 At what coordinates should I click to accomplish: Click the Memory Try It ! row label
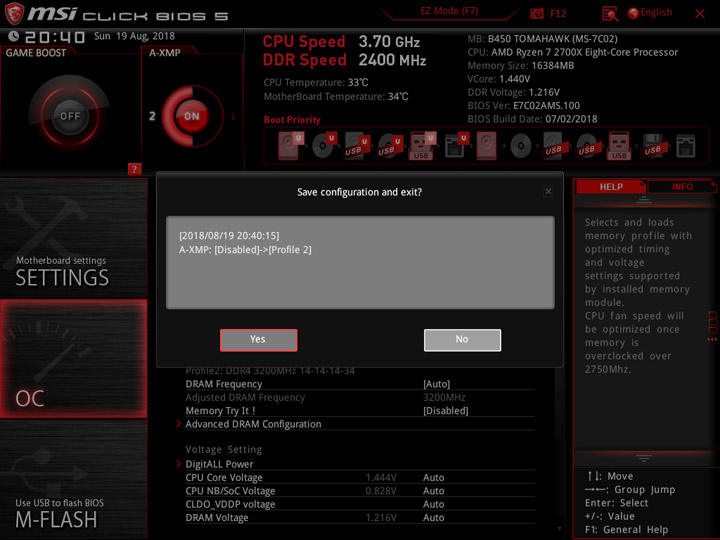220,411
